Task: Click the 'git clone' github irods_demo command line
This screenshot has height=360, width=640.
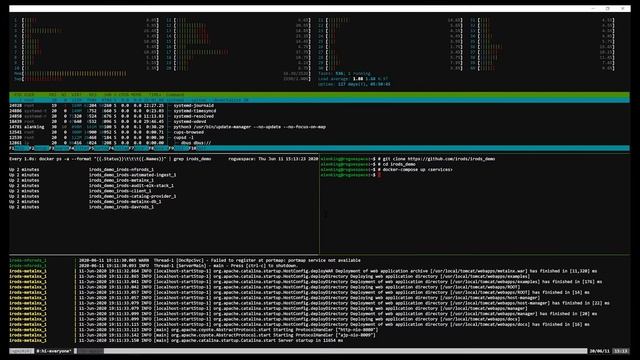Action: click(x=408, y=159)
